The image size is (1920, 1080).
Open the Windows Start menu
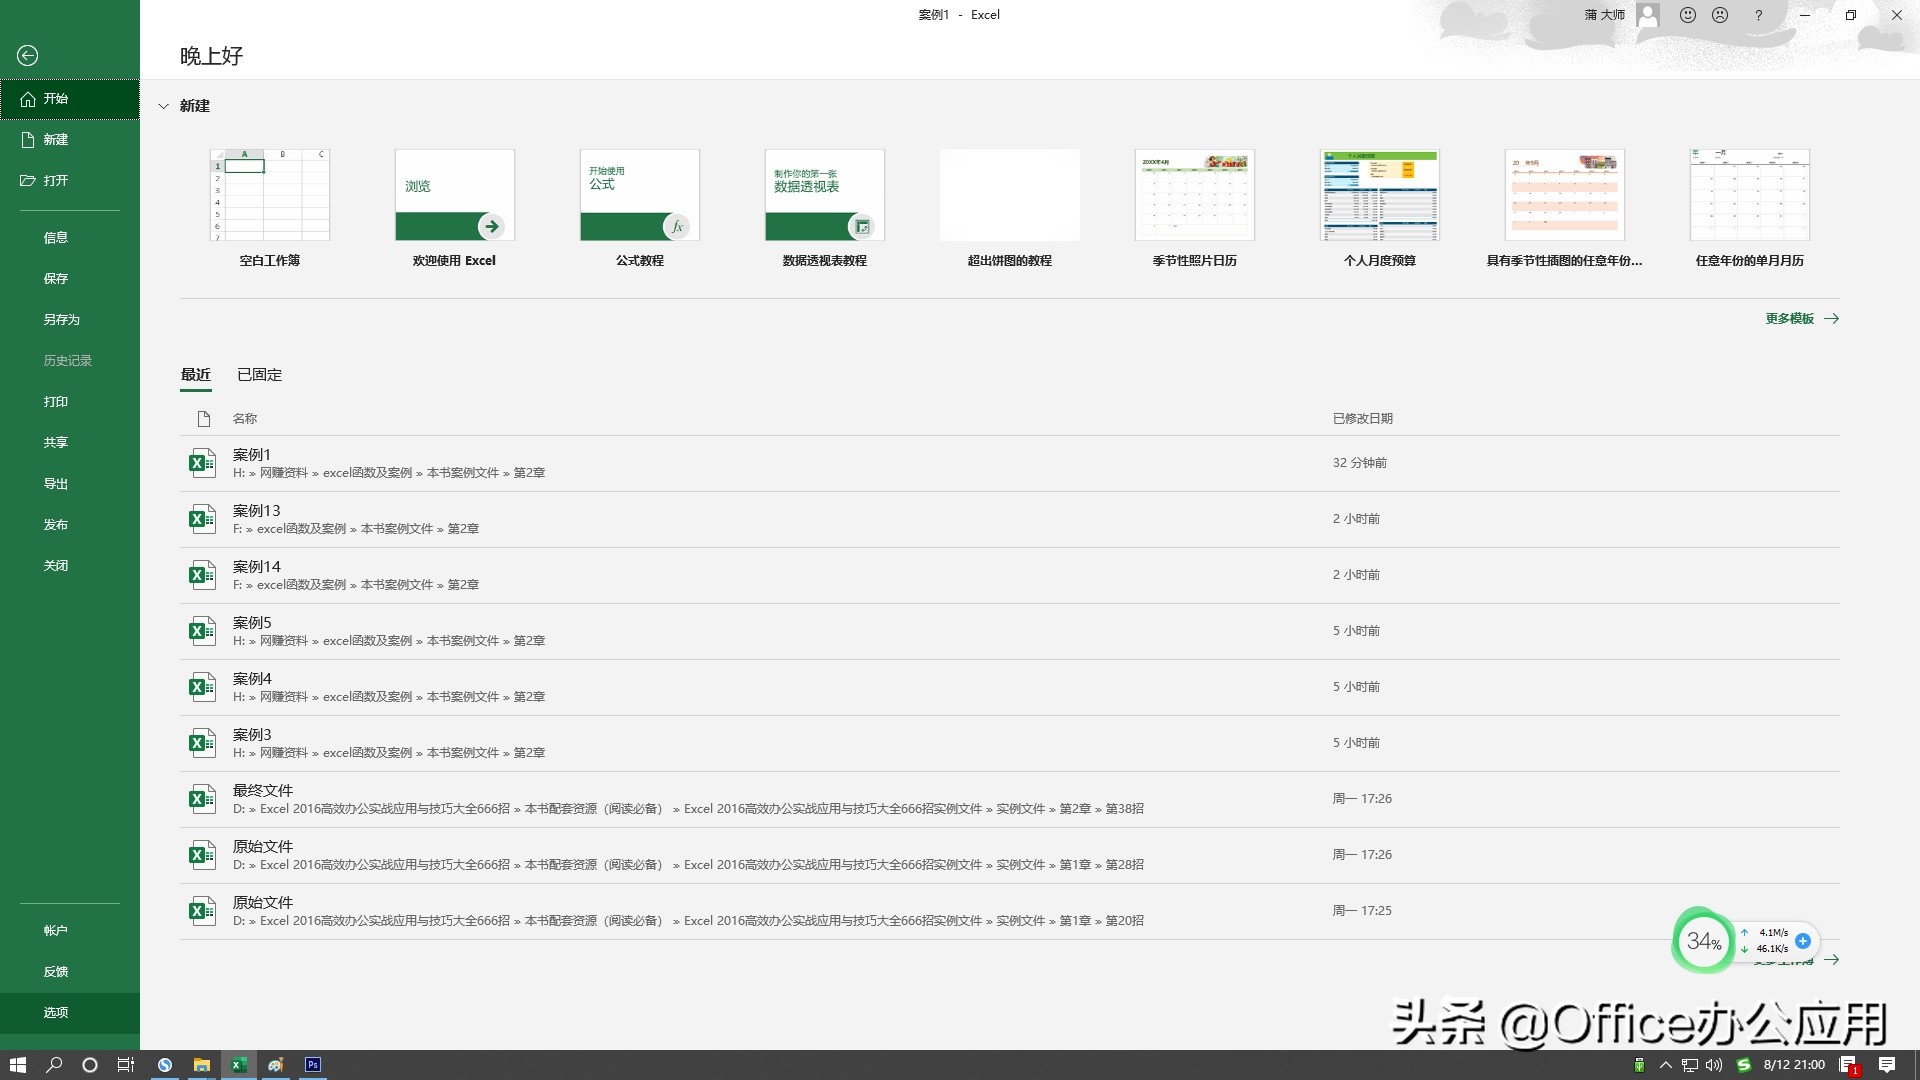click(x=18, y=1065)
